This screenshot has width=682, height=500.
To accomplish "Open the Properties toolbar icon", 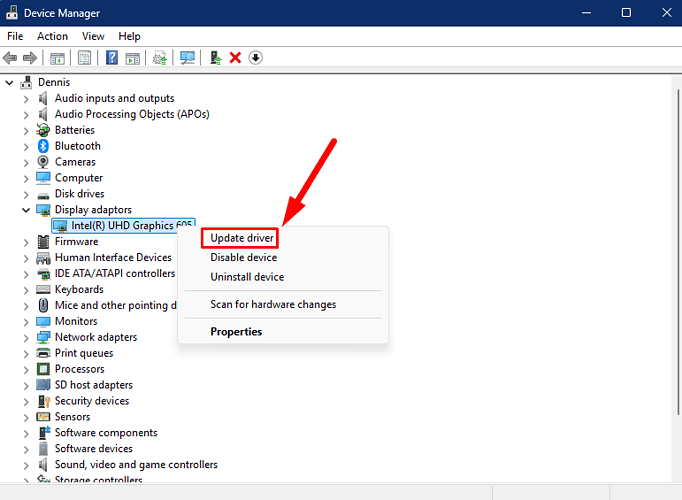I will (84, 58).
